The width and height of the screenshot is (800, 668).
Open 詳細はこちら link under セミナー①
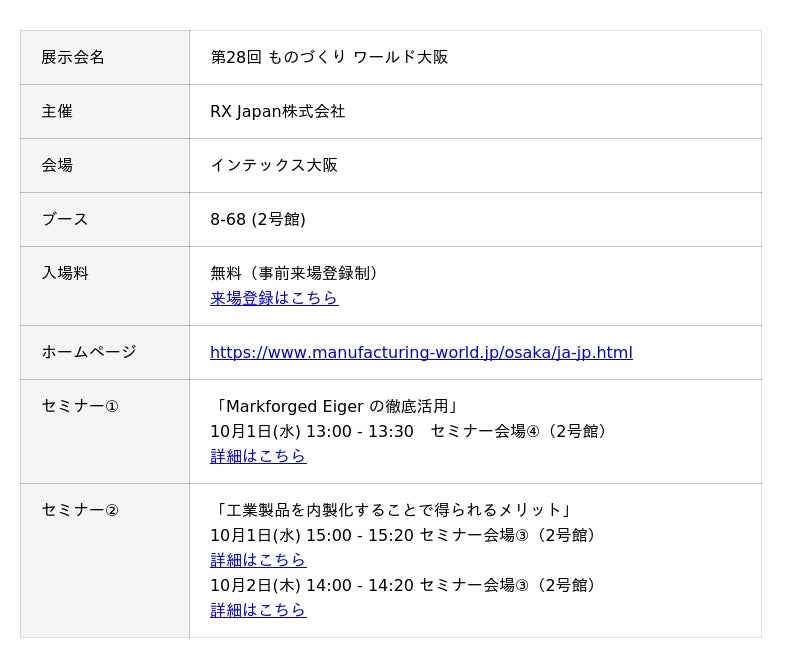pyautogui.click(x=257, y=456)
